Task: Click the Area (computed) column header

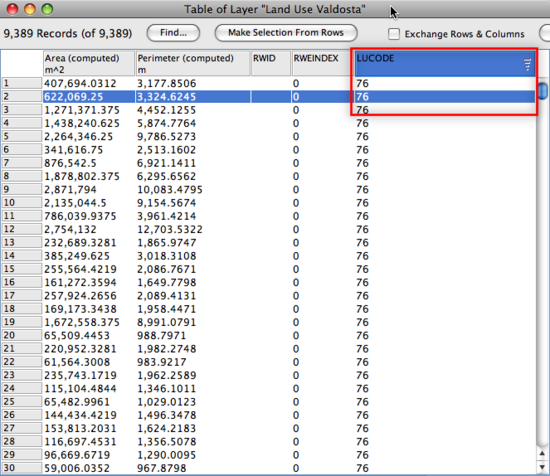Action: point(89,63)
